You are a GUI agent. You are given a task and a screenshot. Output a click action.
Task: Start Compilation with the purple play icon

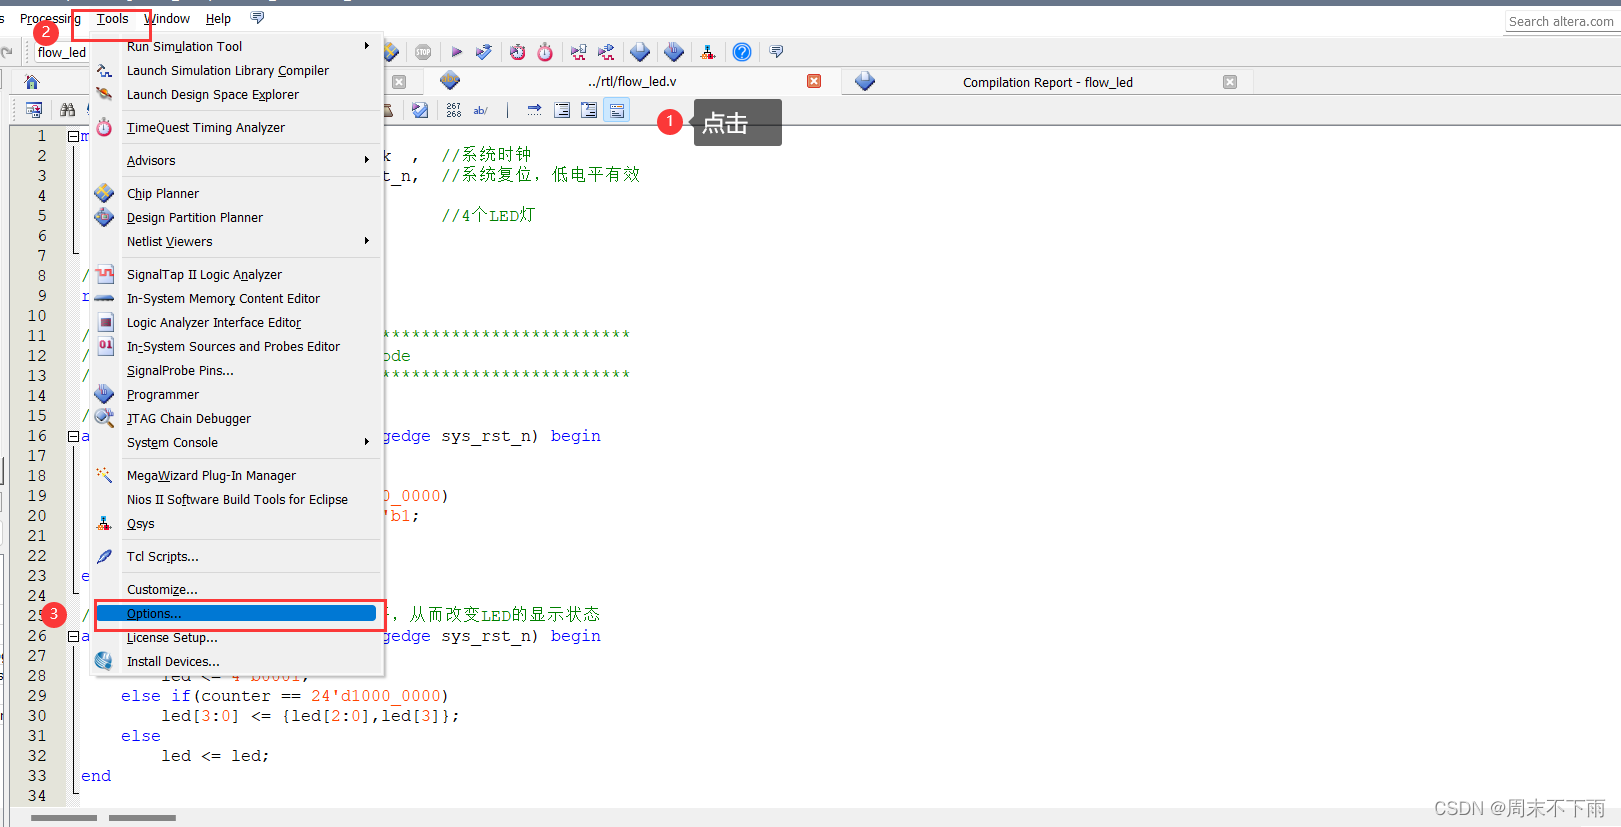pos(457,52)
